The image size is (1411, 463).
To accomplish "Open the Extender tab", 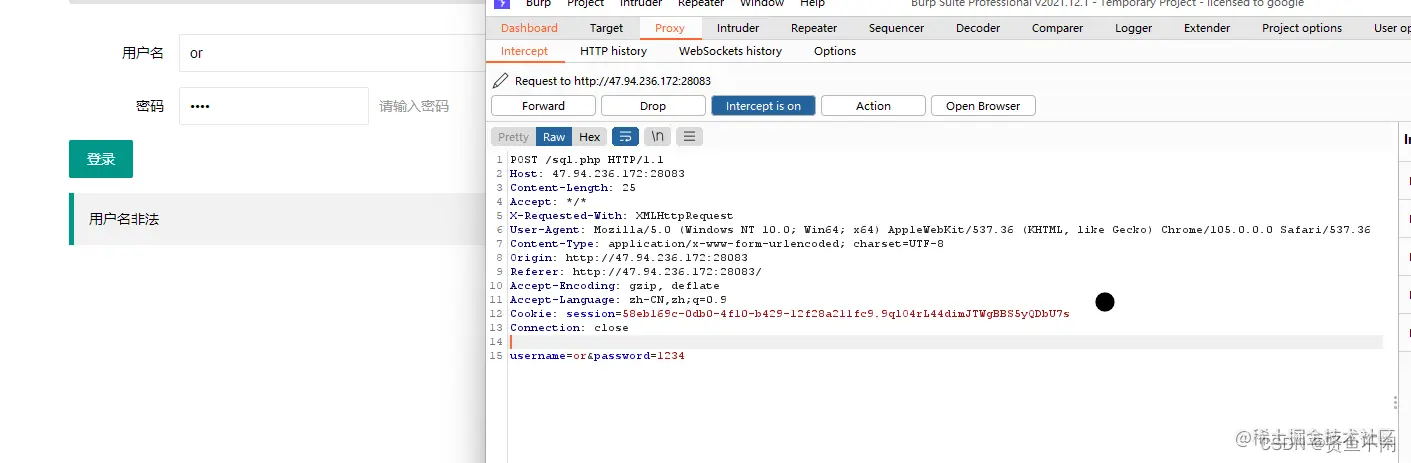I will (x=1207, y=28).
